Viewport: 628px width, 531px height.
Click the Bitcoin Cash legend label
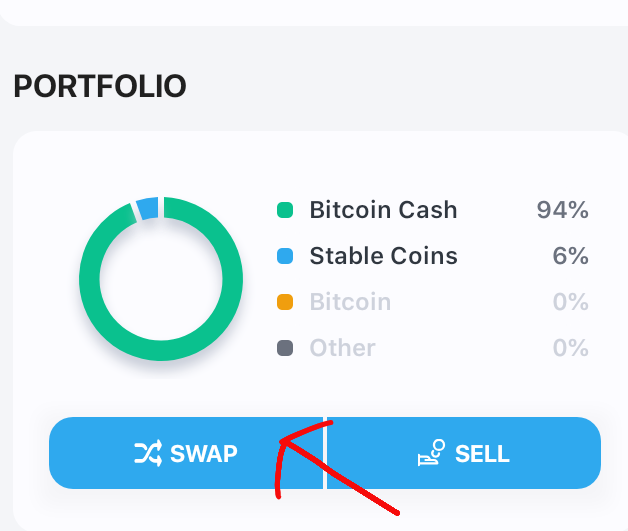coord(383,210)
